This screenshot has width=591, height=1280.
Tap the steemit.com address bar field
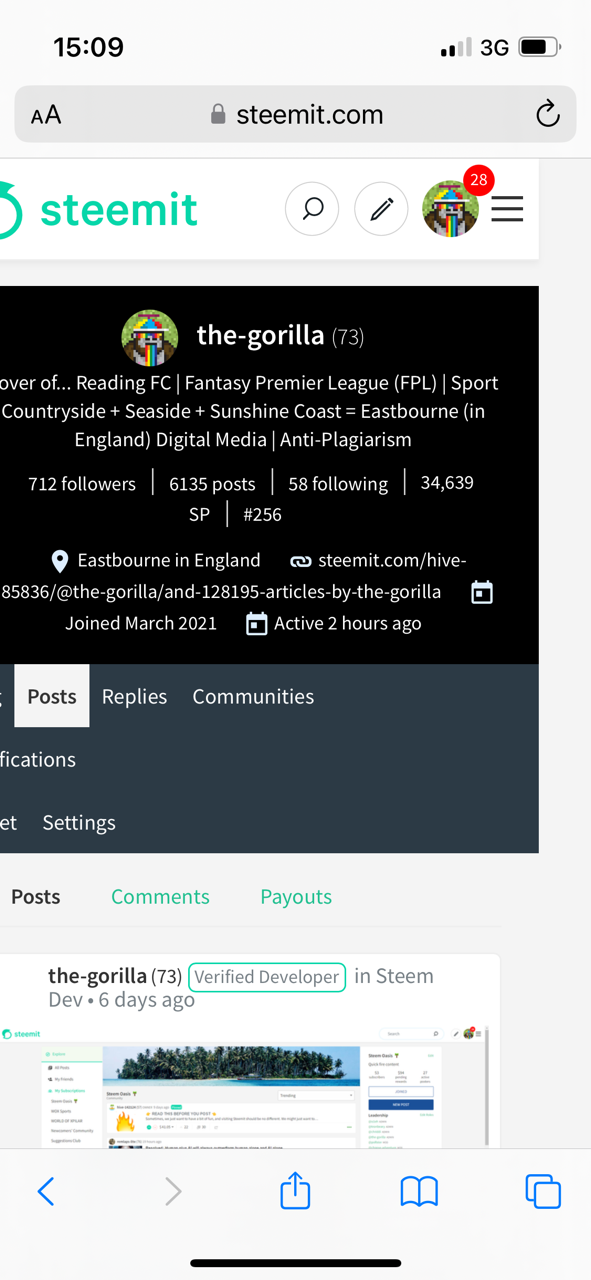click(296, 114)
